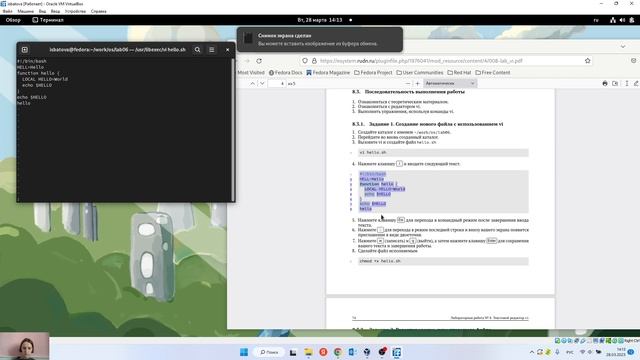Open Red Hat bookmarks folder
Viewport: 640px width, 360px height.
(x=459, y=73)
